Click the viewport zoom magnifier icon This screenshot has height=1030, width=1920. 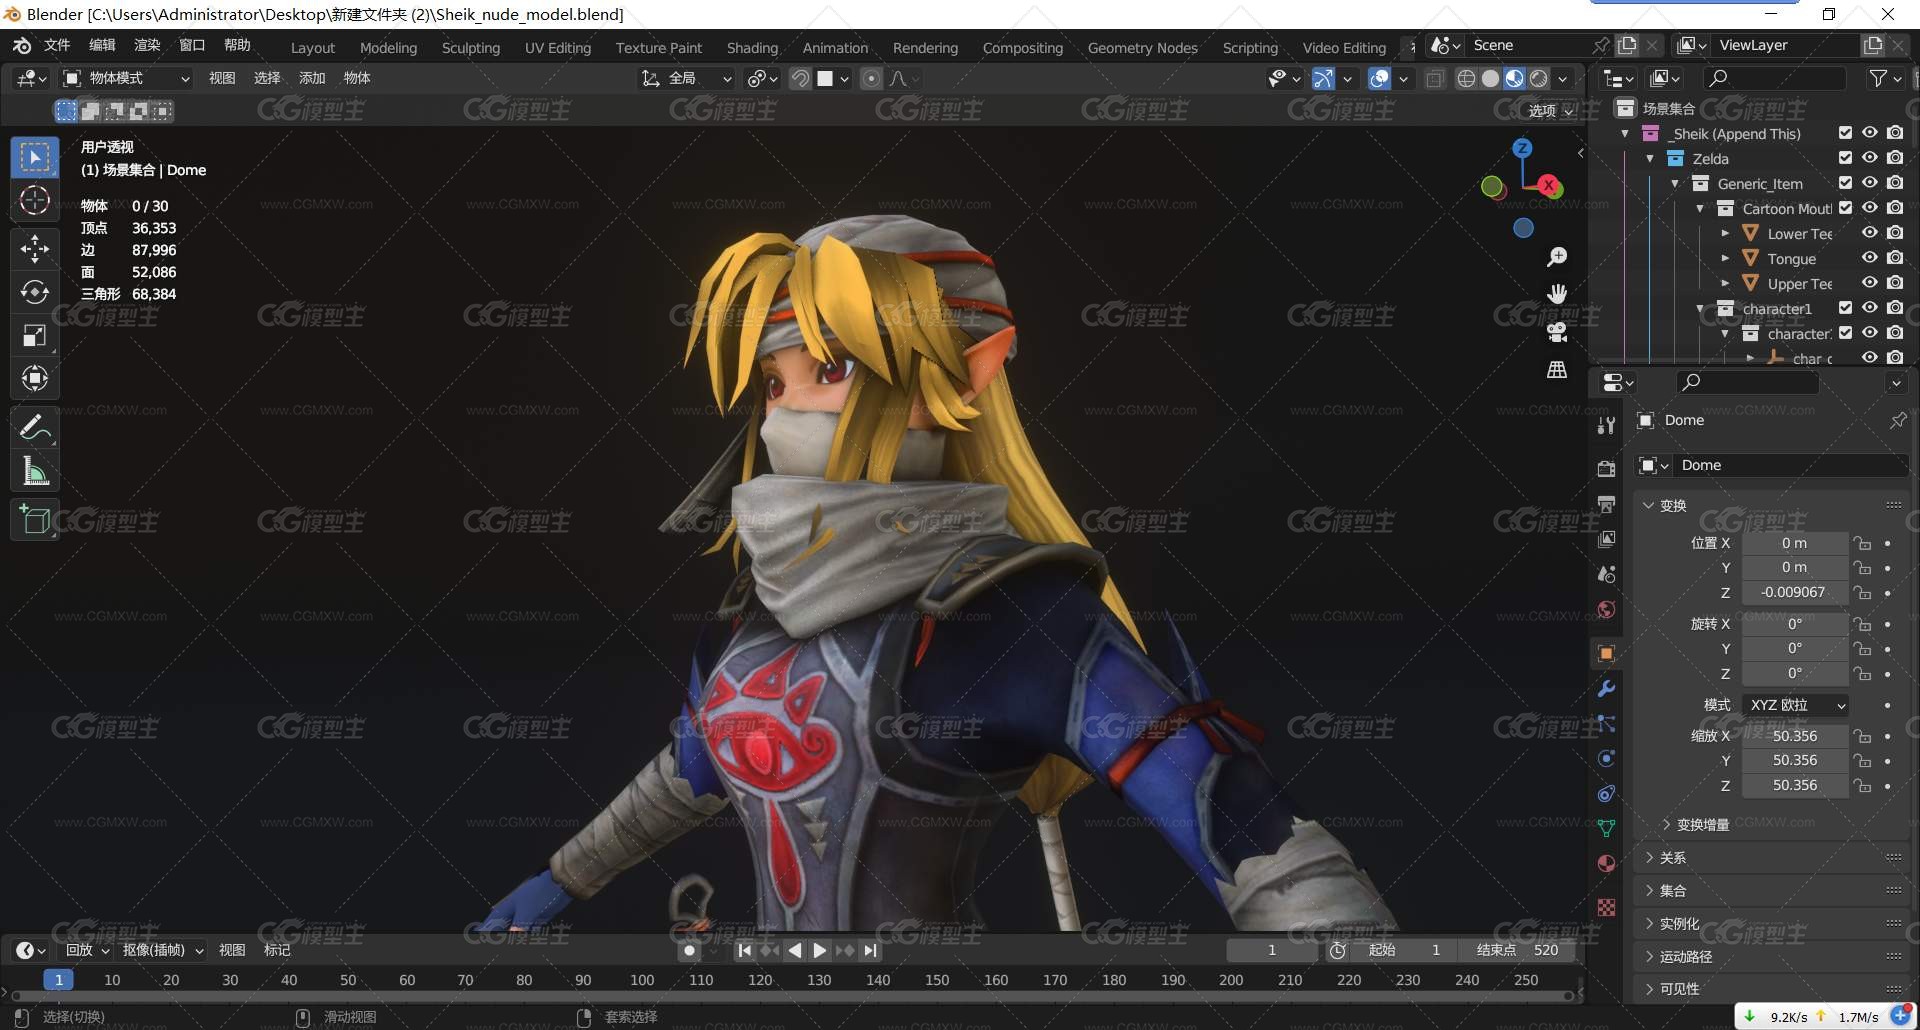coord(1557,258)
